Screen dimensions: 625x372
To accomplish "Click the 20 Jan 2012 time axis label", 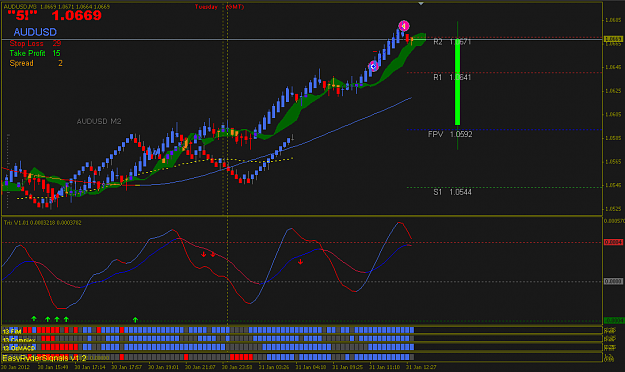I will (15, 367).
